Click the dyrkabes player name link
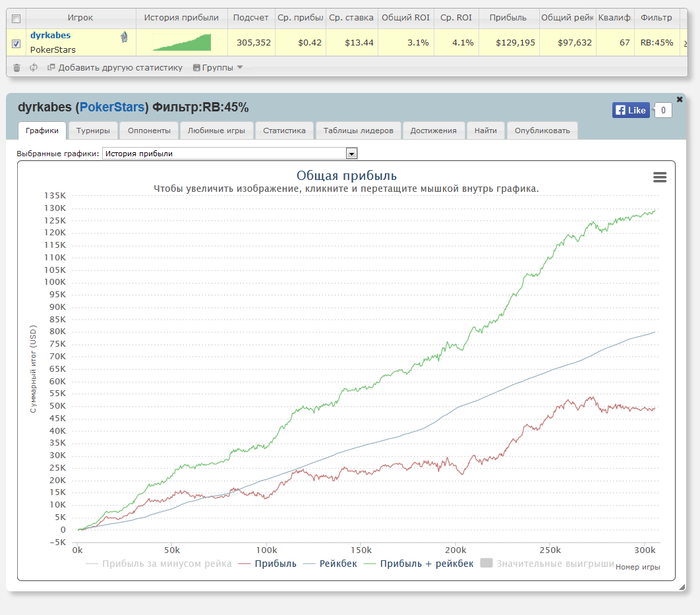The image size is (700, 615). (x=50, y=35)
